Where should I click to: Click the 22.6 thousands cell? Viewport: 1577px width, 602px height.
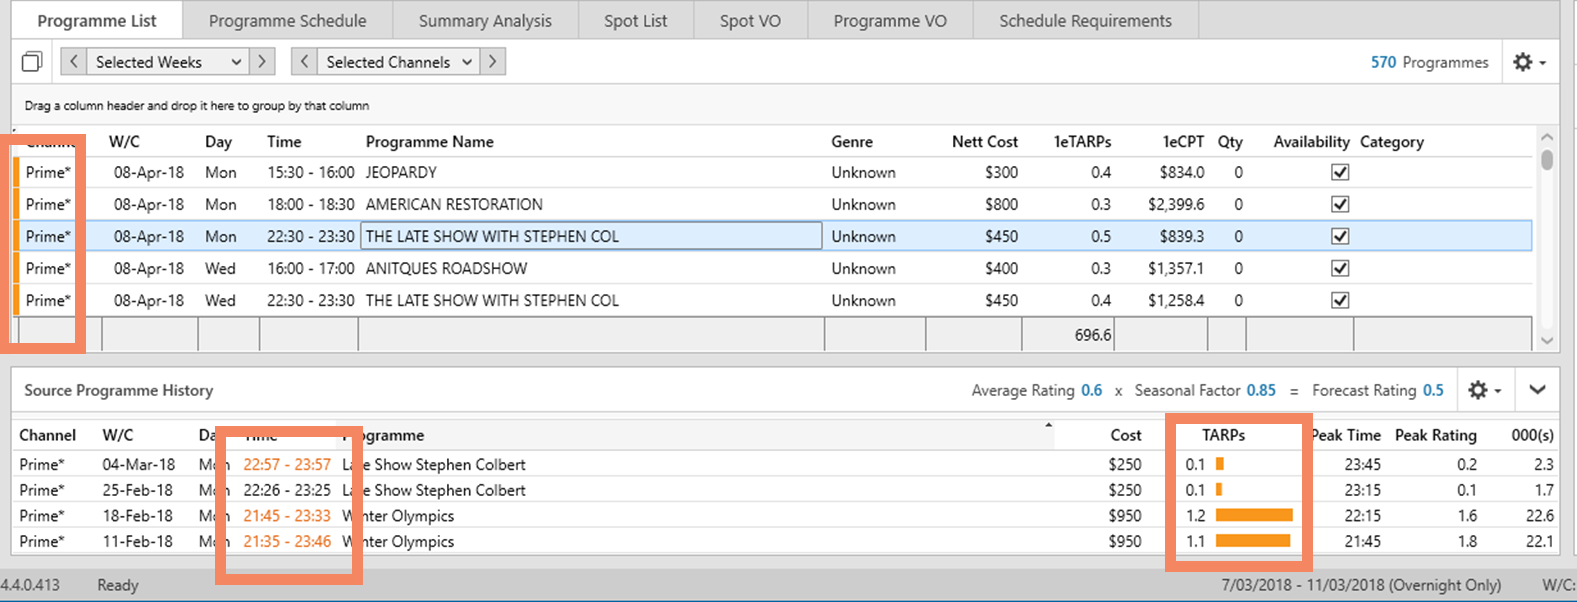click(1540, 516)
